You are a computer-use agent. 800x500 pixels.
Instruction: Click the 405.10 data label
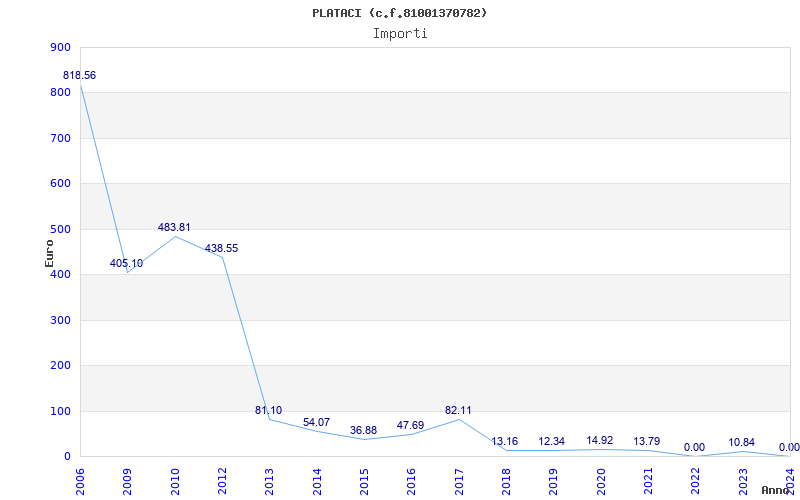point(126,264)
